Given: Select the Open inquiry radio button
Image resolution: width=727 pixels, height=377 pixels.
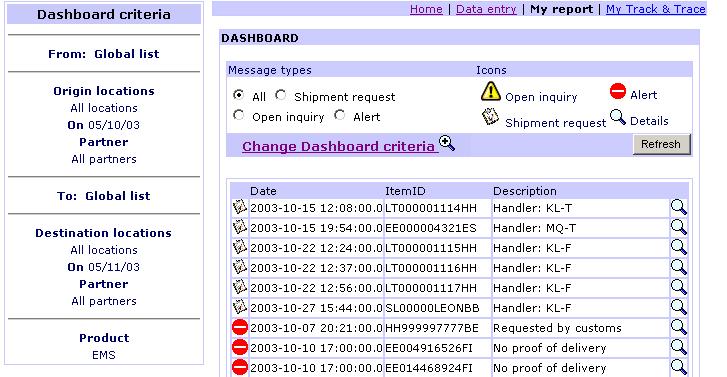Looking at the screenshot, I should [239, 115].
